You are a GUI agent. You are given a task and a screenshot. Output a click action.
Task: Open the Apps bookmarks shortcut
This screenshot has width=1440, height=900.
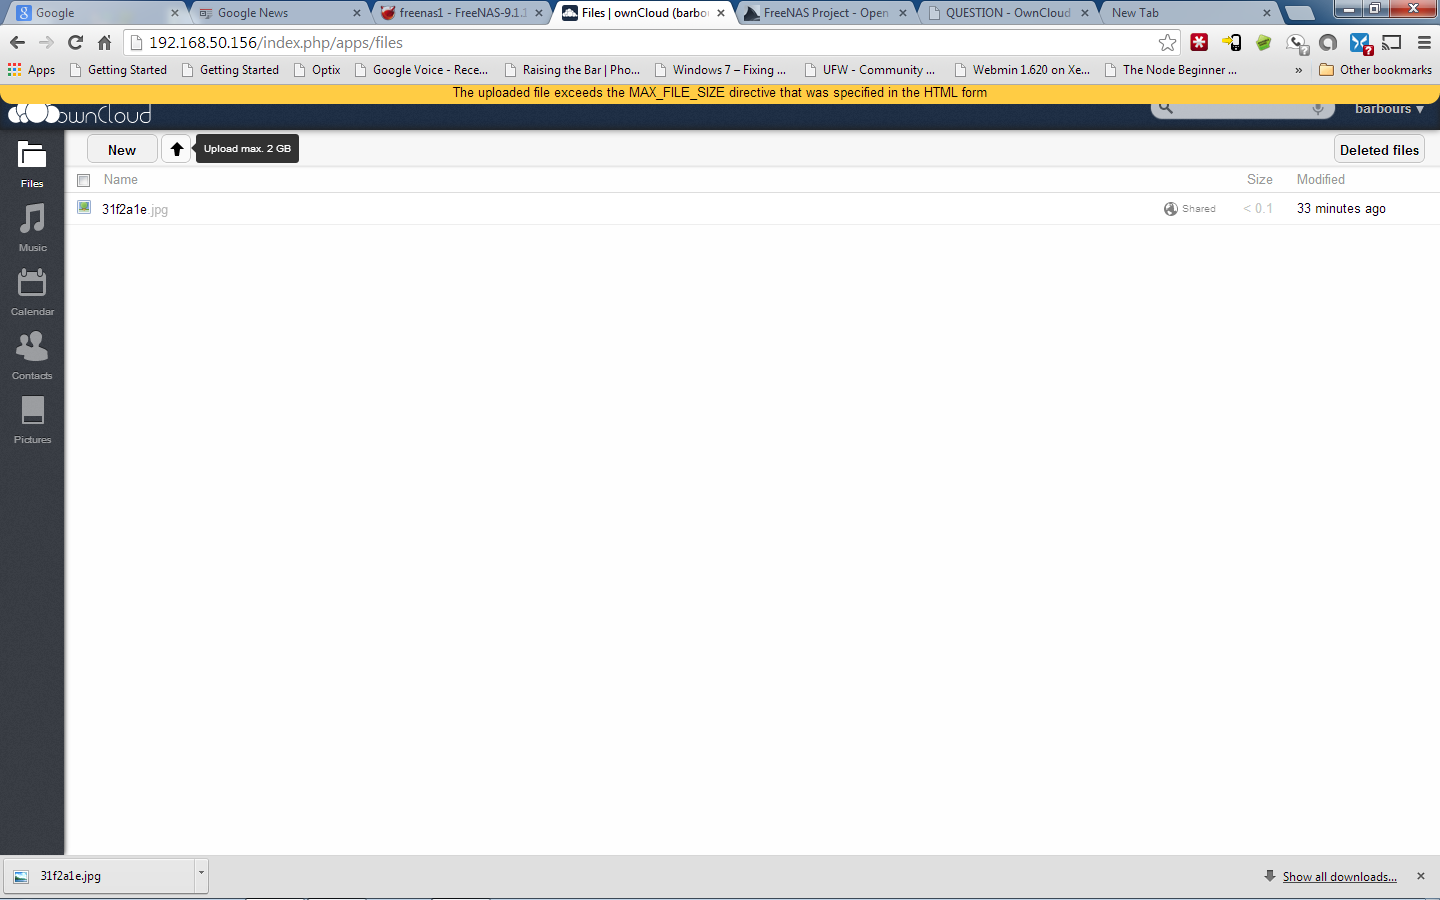click(x=31, y=70)
